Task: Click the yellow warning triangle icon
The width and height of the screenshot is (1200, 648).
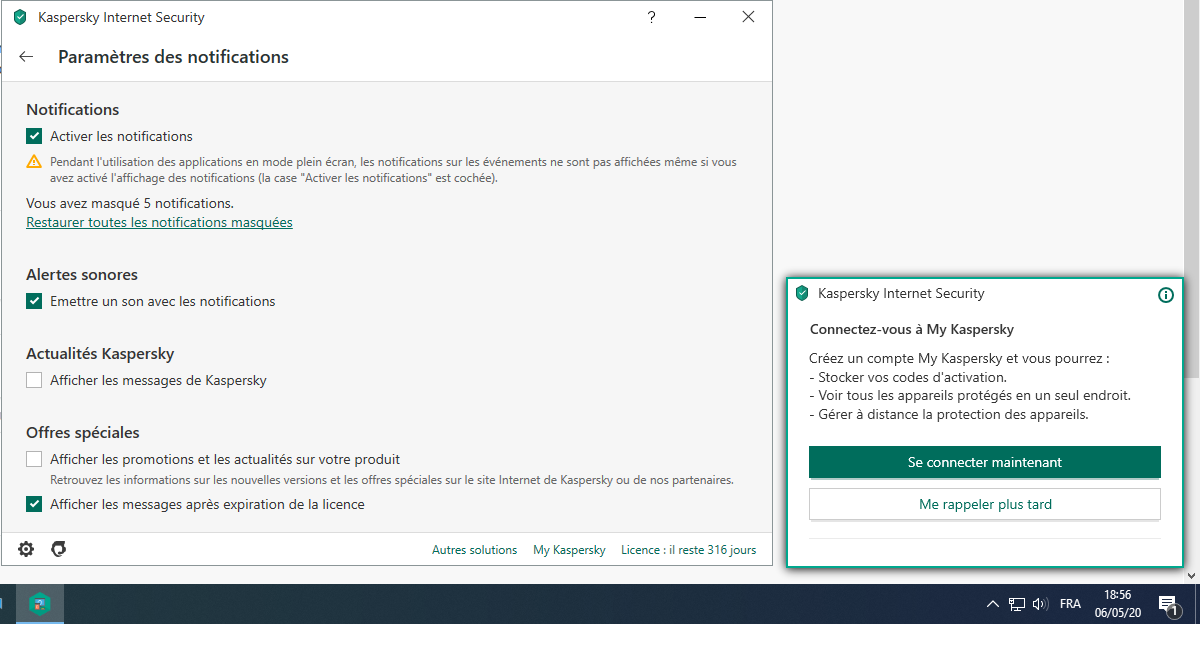Action: click(x=34, y=161)
